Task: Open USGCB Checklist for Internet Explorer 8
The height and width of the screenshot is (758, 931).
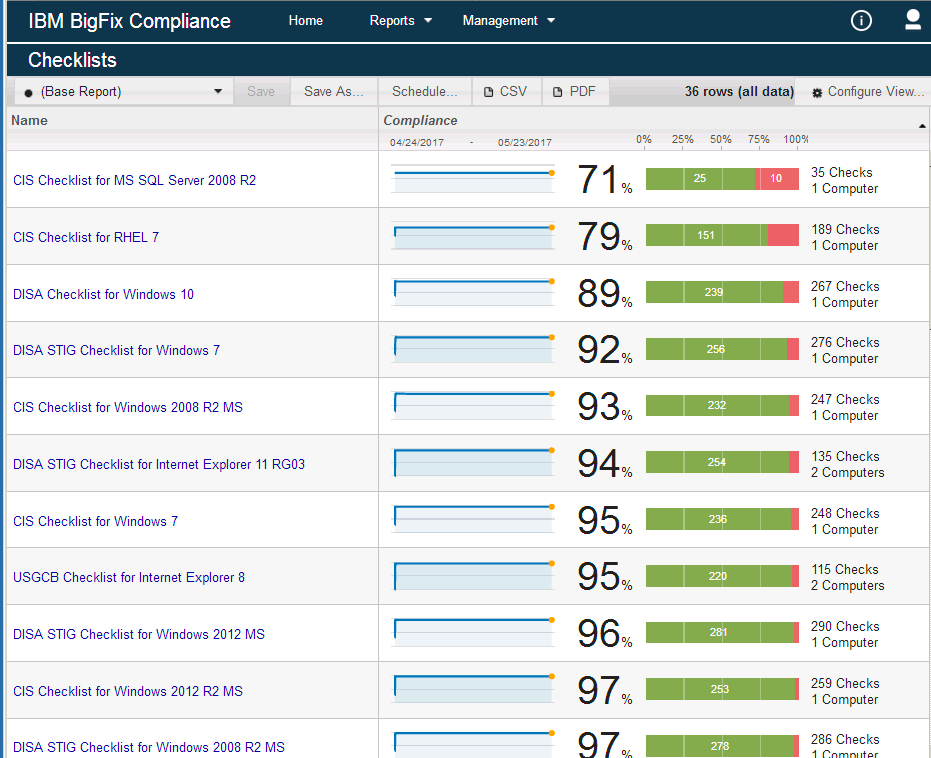Action: [x=129, y=578]
